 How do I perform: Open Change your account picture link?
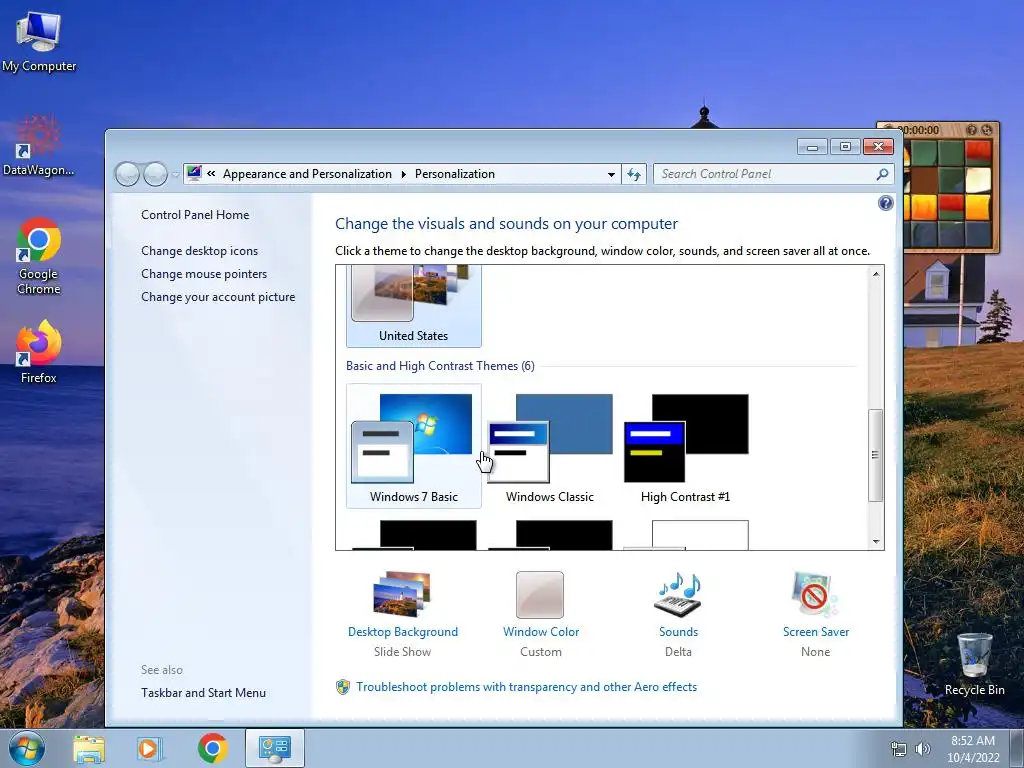click(218, 296)
